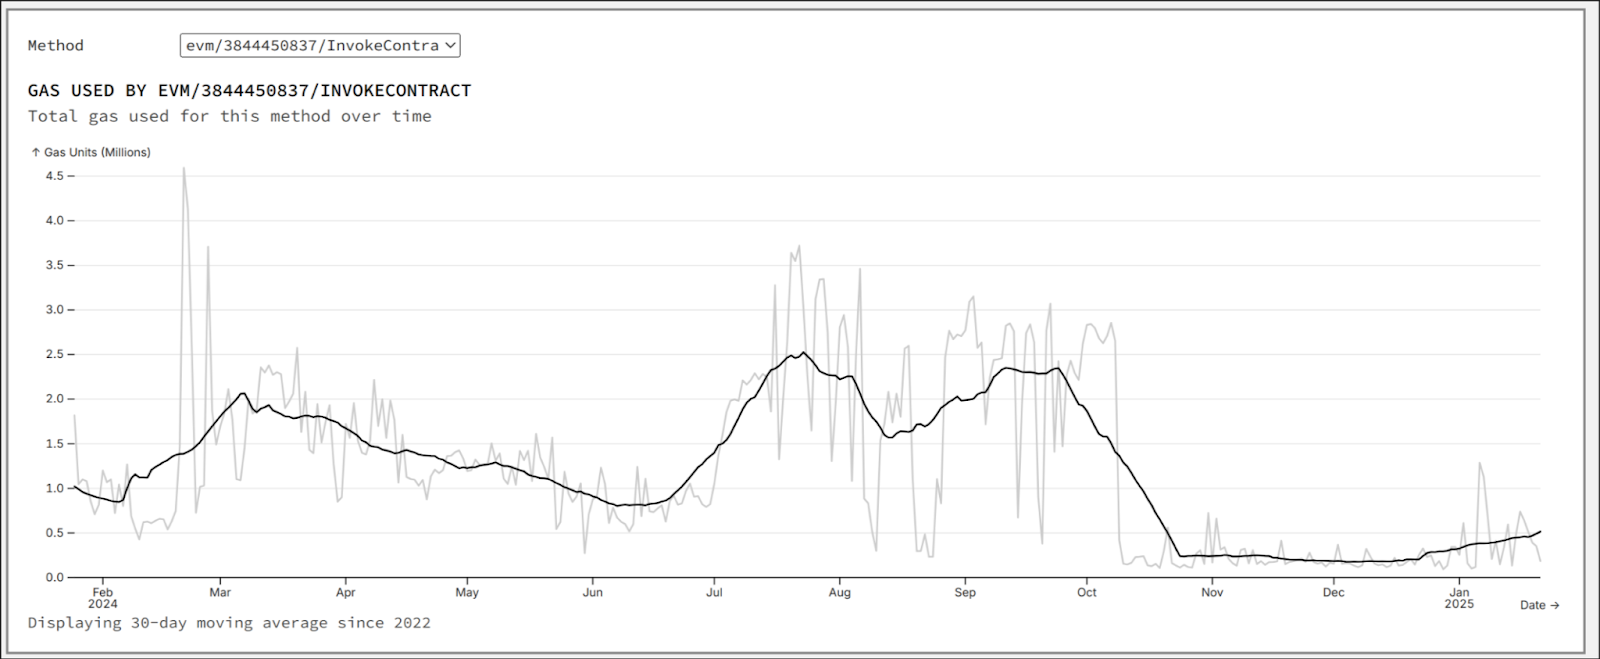Screen dimensions: 1600x659
Task: Select the 4.0 y-axis tick label
Action: point(54,220)
